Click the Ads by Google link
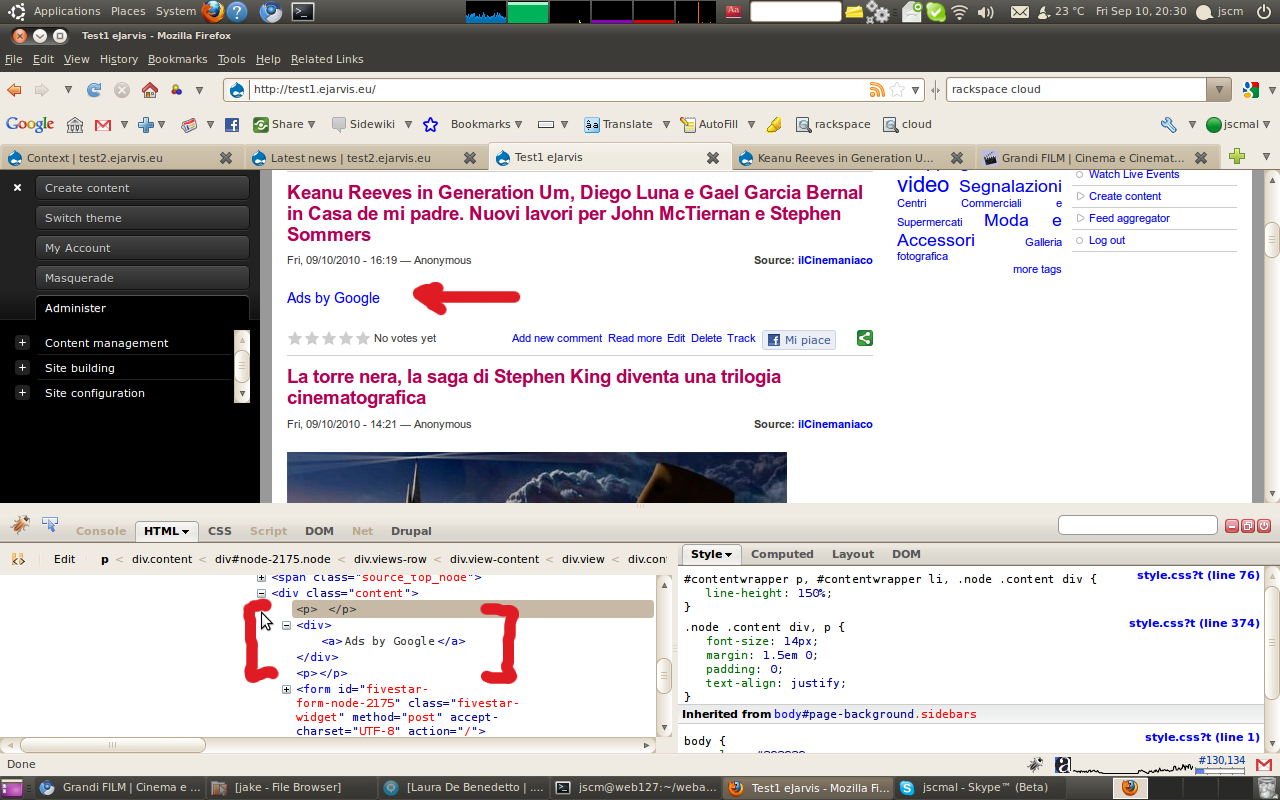Image resolution: width=1280 pixels, height=800 pixels. pyautogui.click(x=333, y=298)
